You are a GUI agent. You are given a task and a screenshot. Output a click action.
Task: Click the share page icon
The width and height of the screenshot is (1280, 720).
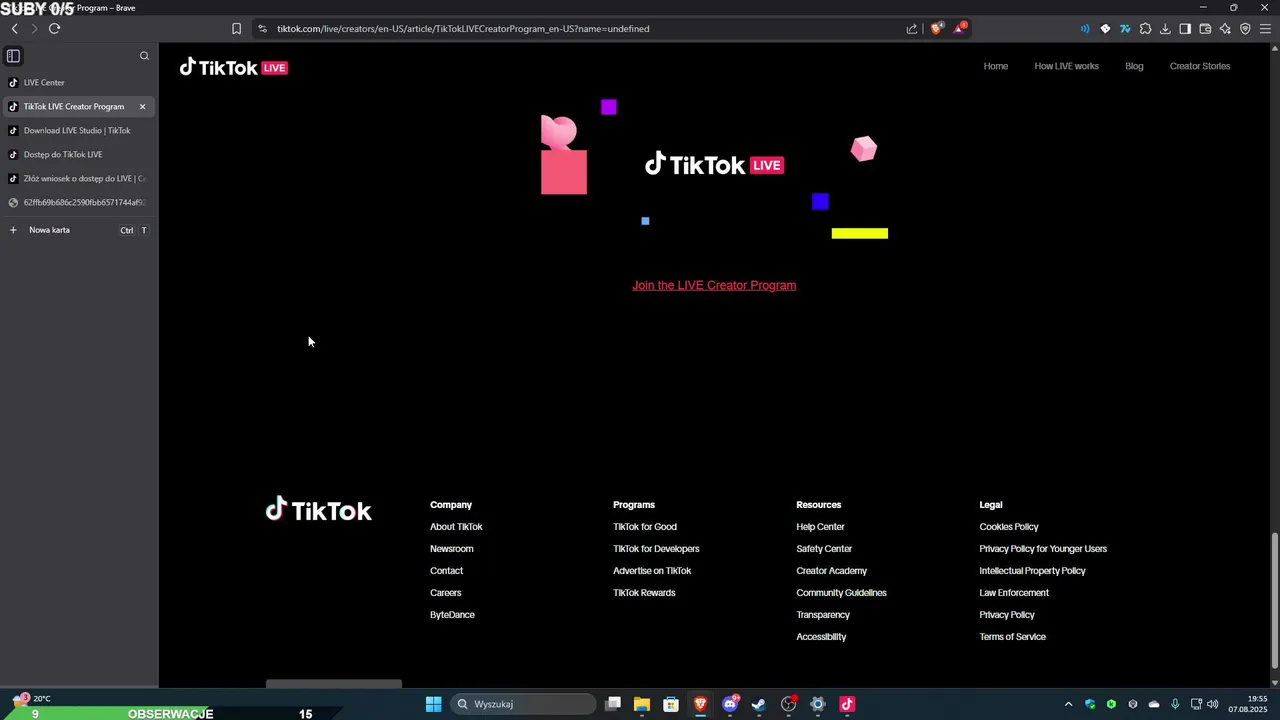[912, 29]
